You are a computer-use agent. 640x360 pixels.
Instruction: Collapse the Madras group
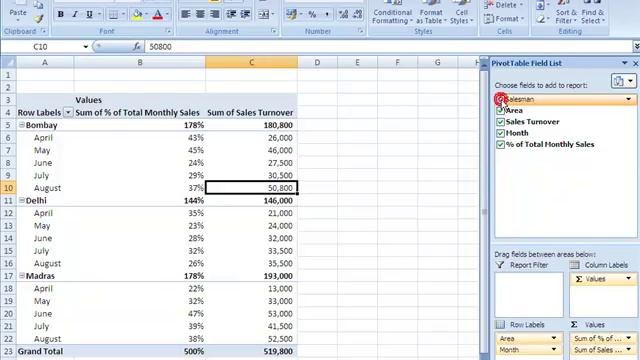tap(22, 276)
